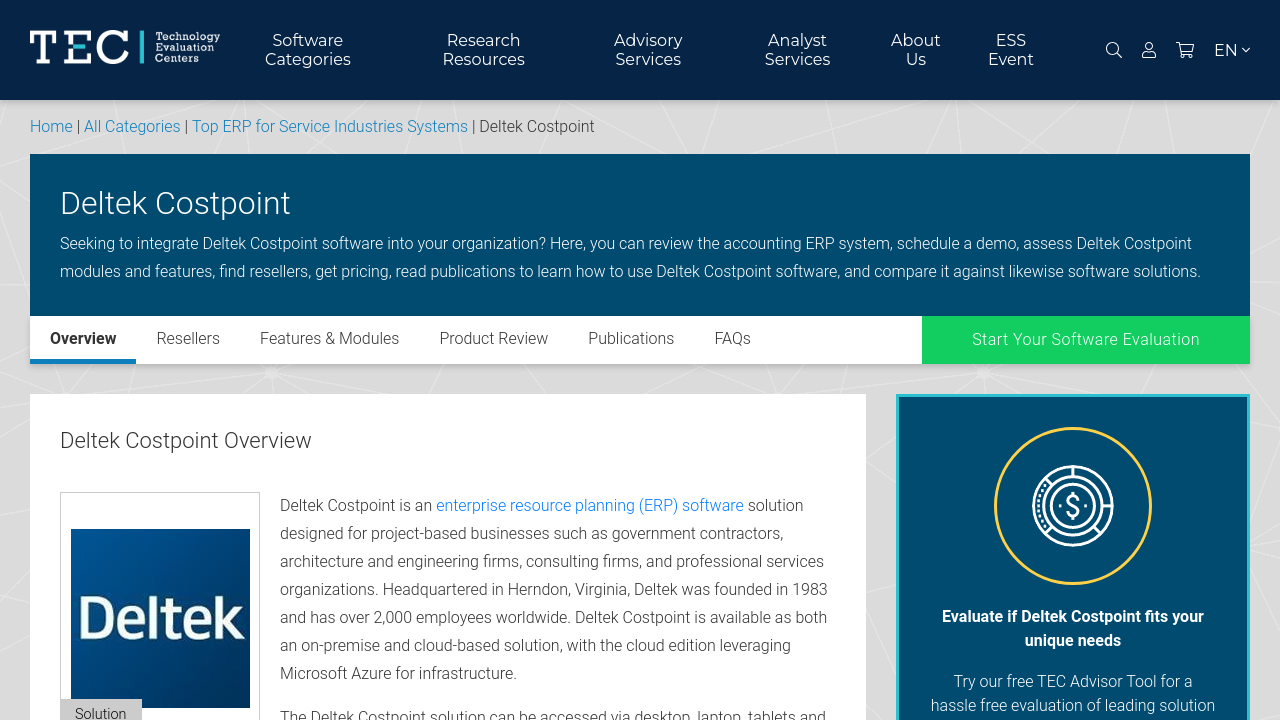The height and width of the screenshot is (720, 1280).
Task: Click Start Your Software Evaluation button
Action: 1085,340
